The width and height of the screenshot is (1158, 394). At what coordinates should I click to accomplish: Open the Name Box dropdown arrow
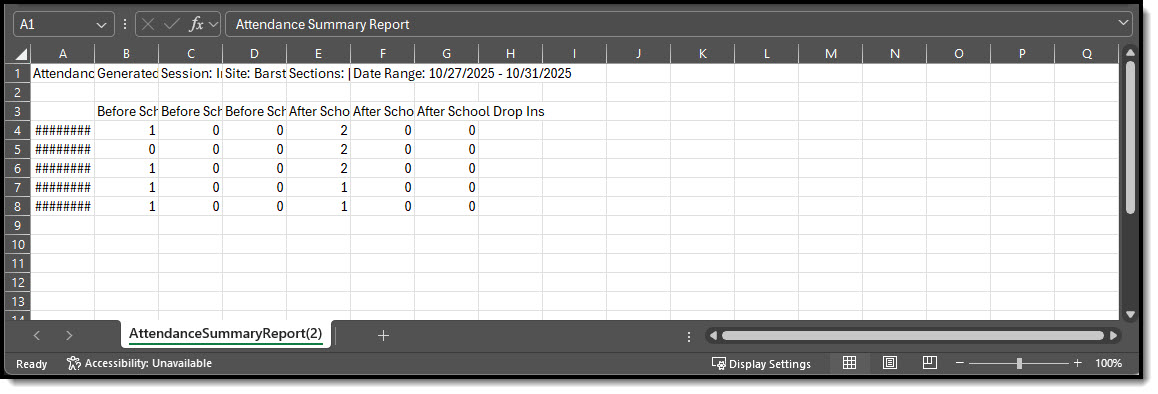tap(101, 24)
